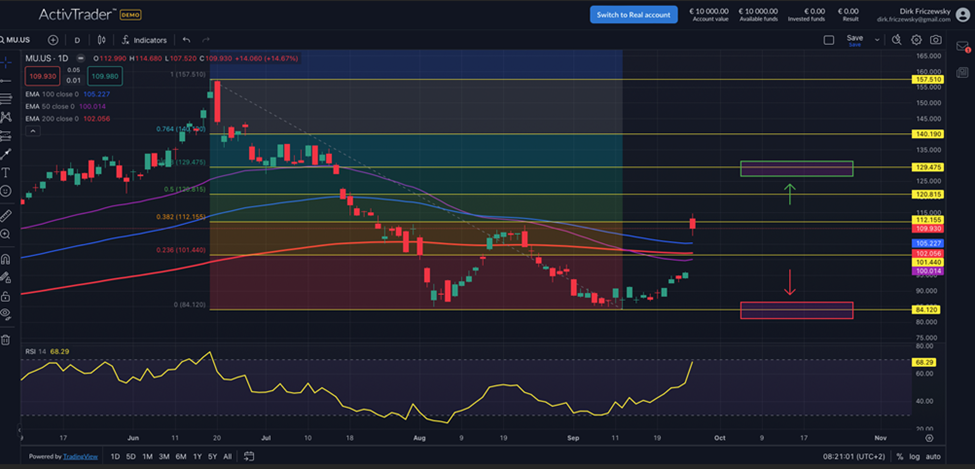Toggle the lock all drawings icon
The image size is (975, 469).
coord(7,294)
